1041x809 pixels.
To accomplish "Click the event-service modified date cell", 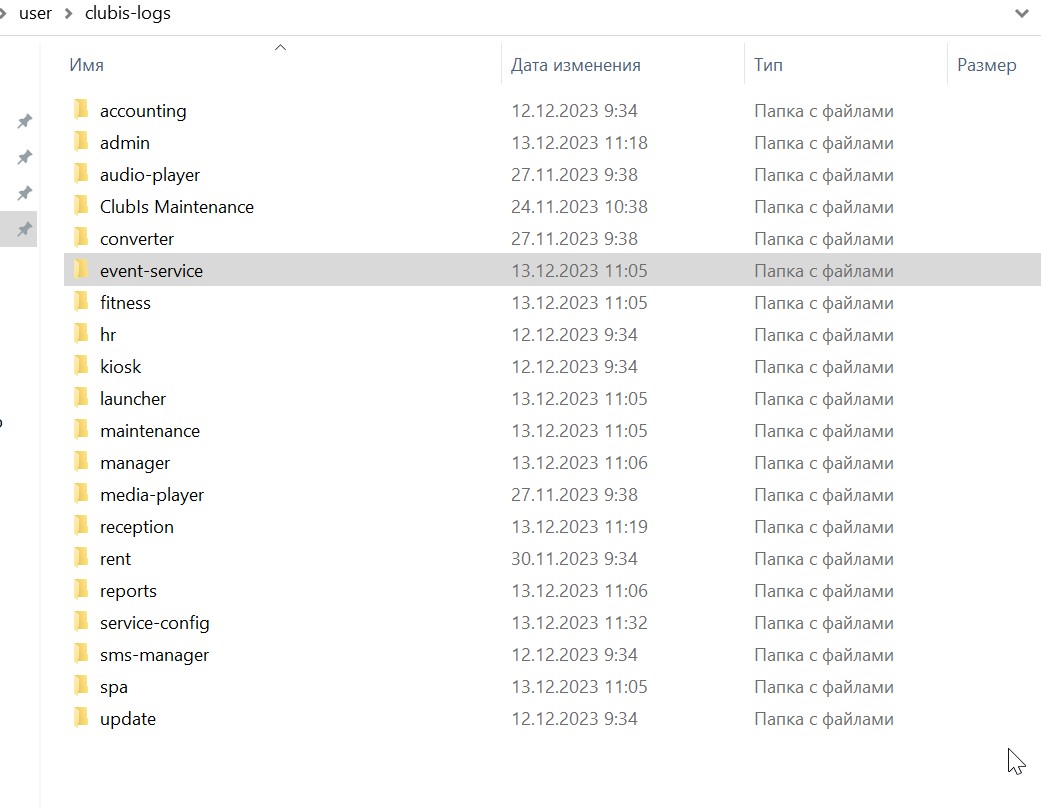I will point(579,271).
